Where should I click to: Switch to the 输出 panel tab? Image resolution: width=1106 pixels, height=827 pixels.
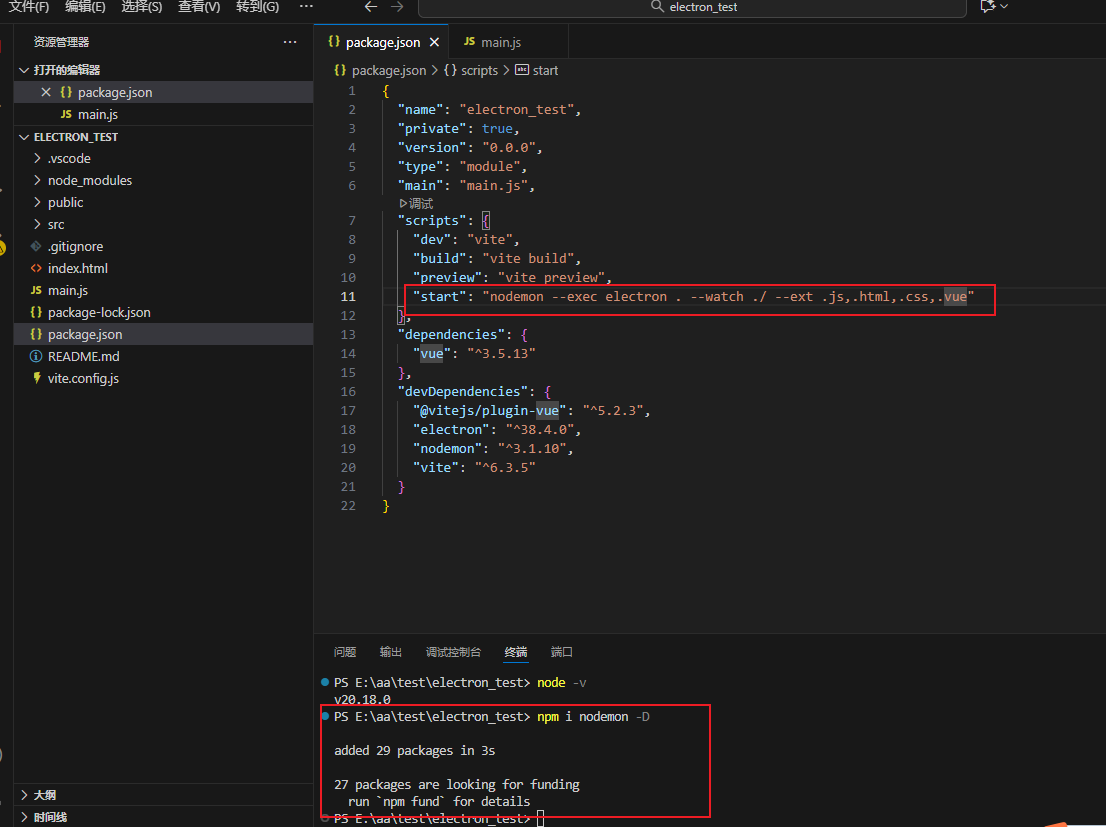[390, 652]
